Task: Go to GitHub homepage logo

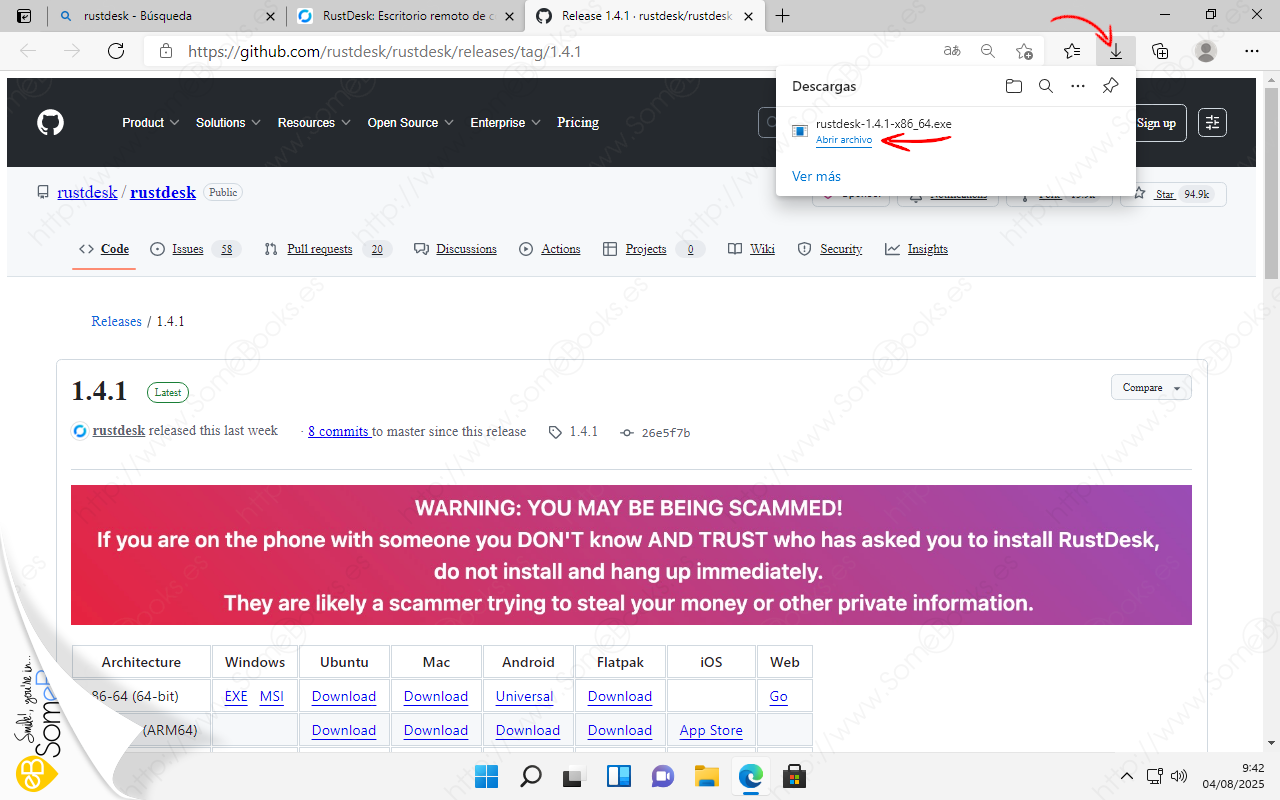Action: [x=50, y=123]
